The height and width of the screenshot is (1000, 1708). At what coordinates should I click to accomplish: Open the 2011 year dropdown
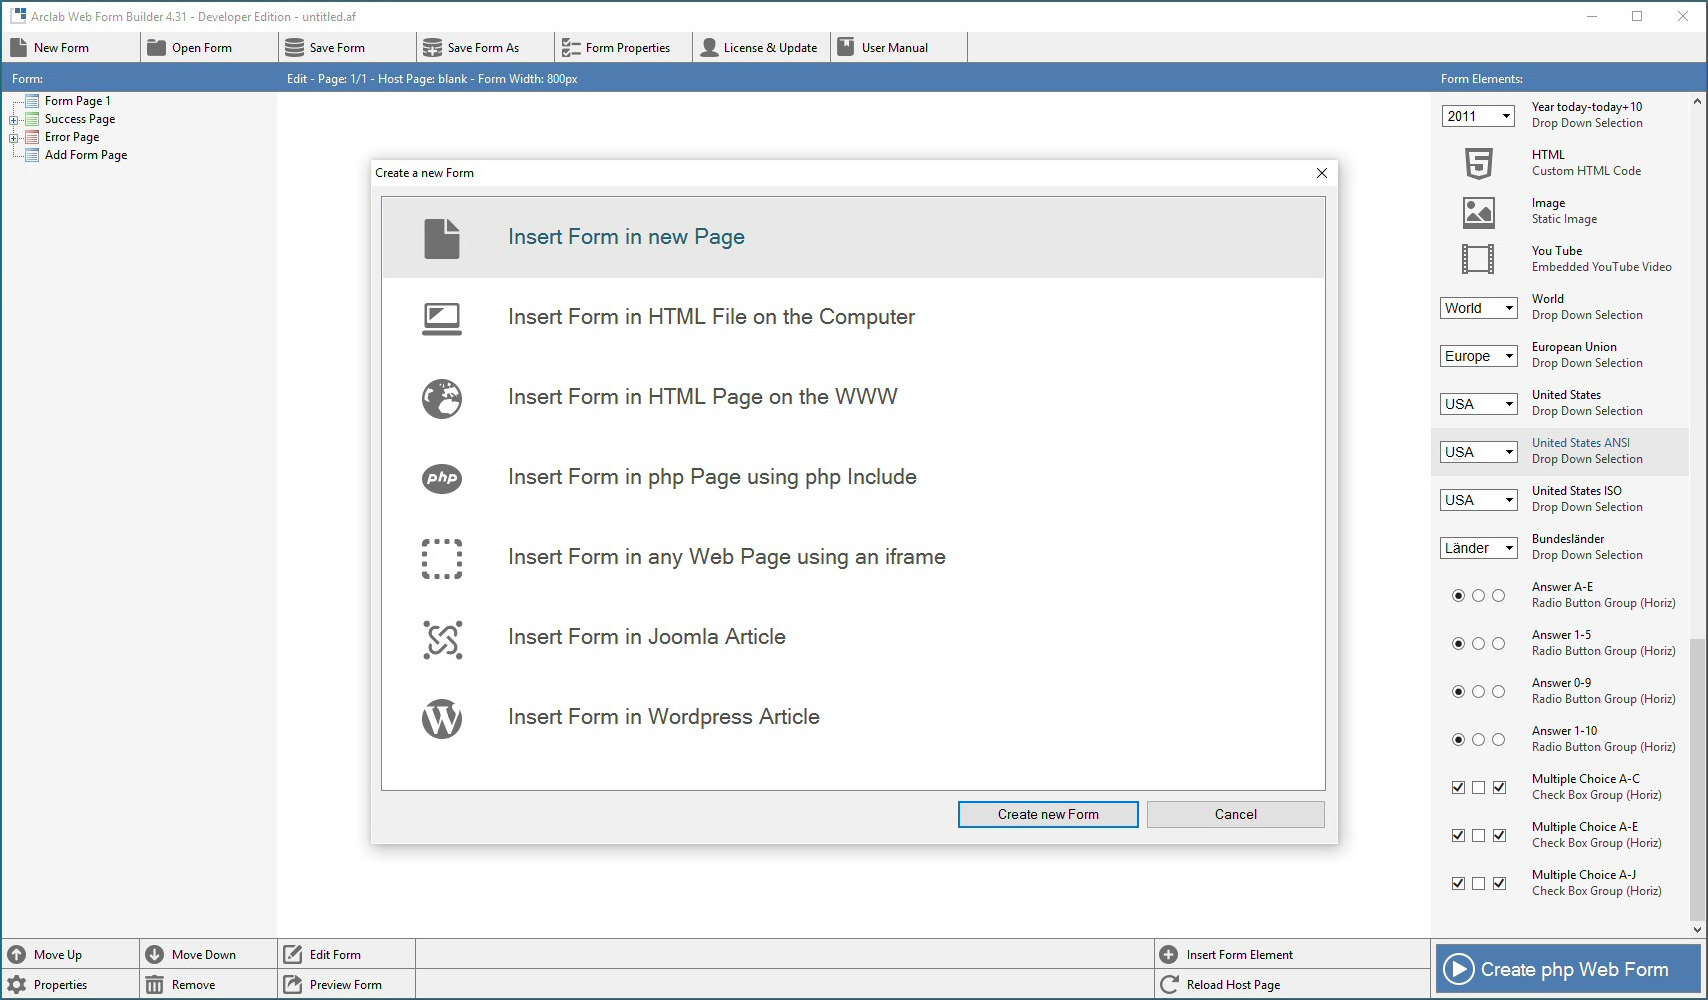[x=1479, y=116]
